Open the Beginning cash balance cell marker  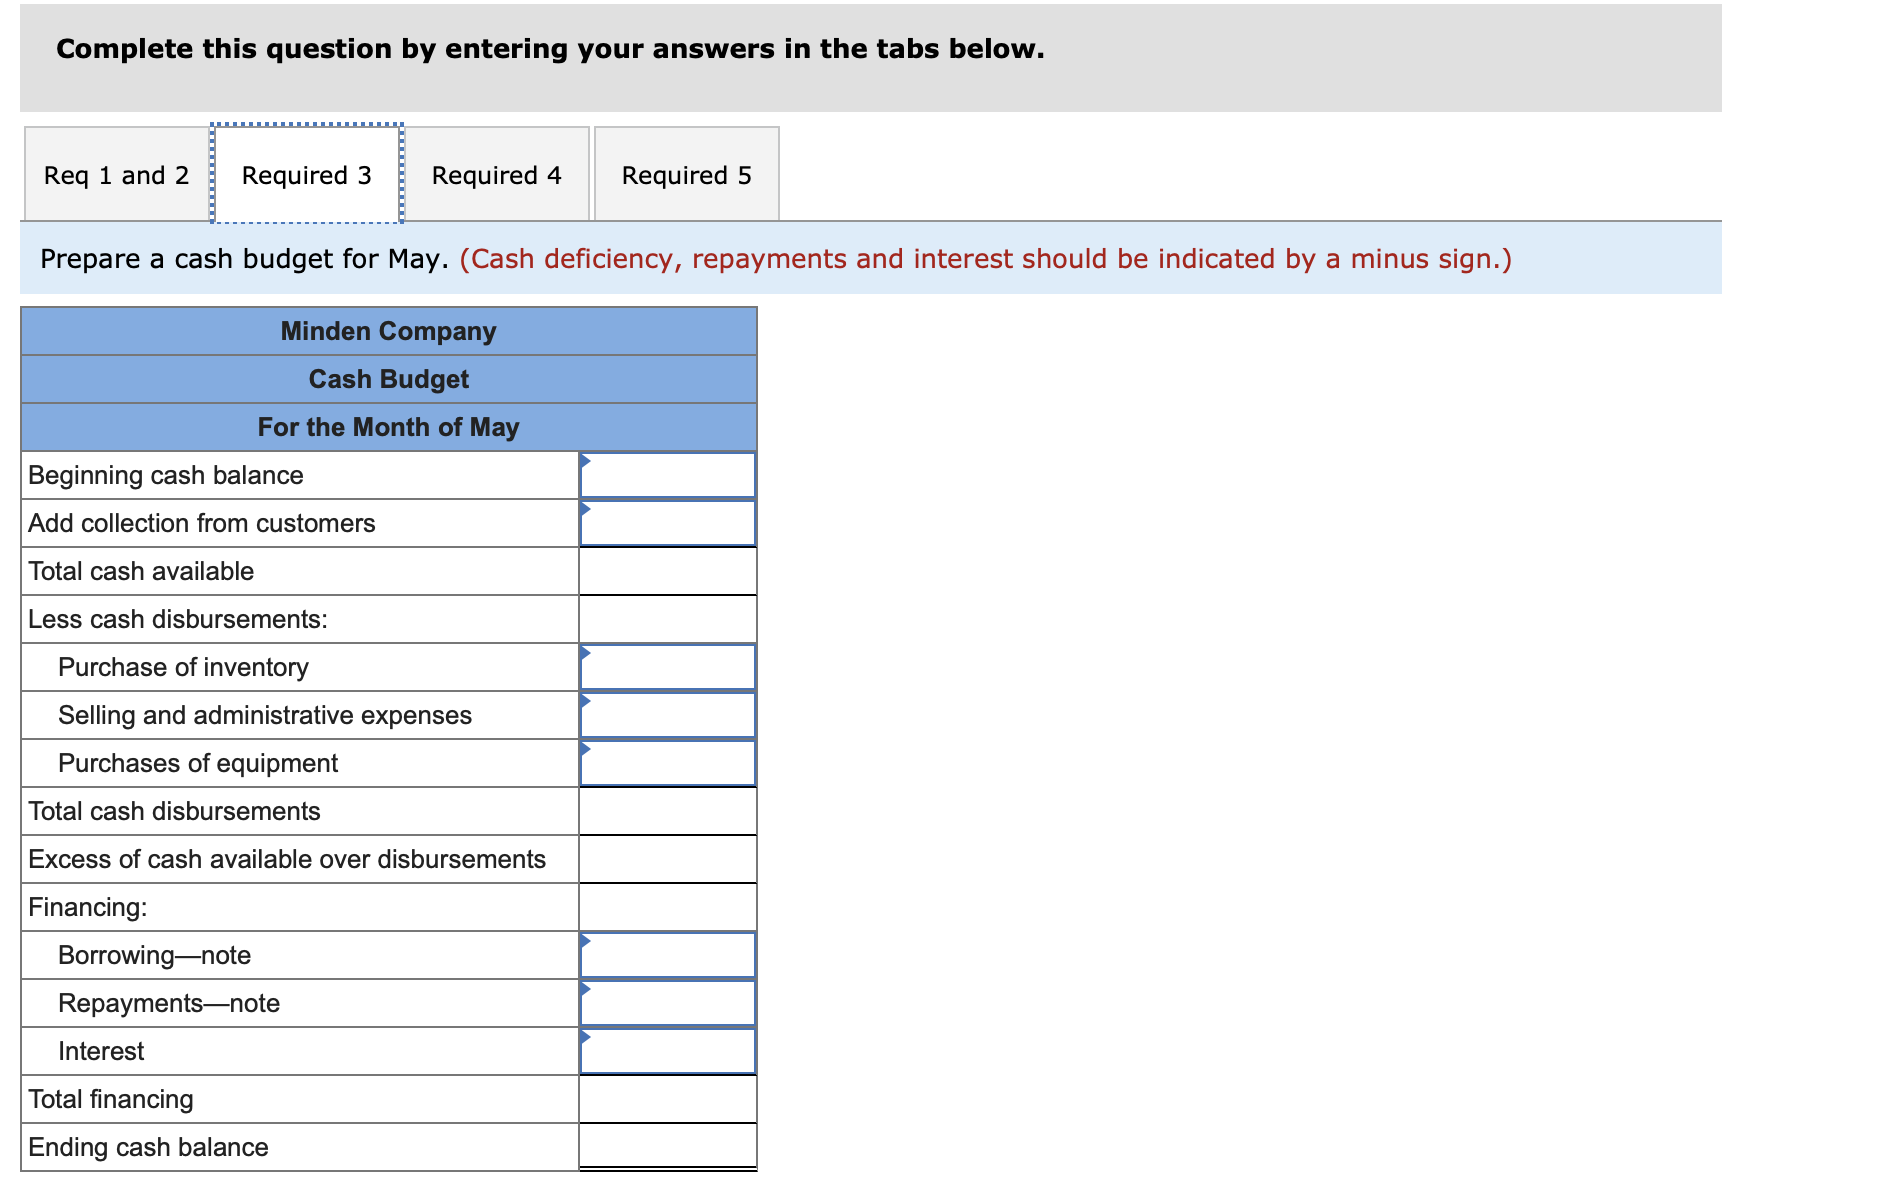tap(585, 458)
